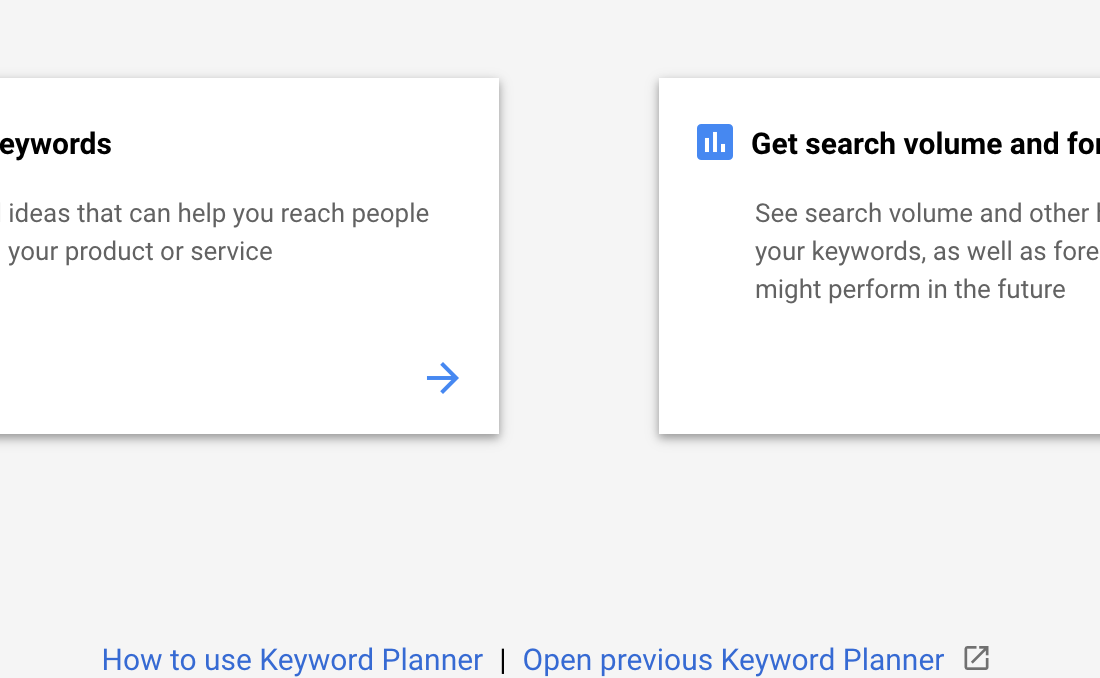Select the Get search volume heading
Screen dimensions: 1100x678
coord(925,144)
